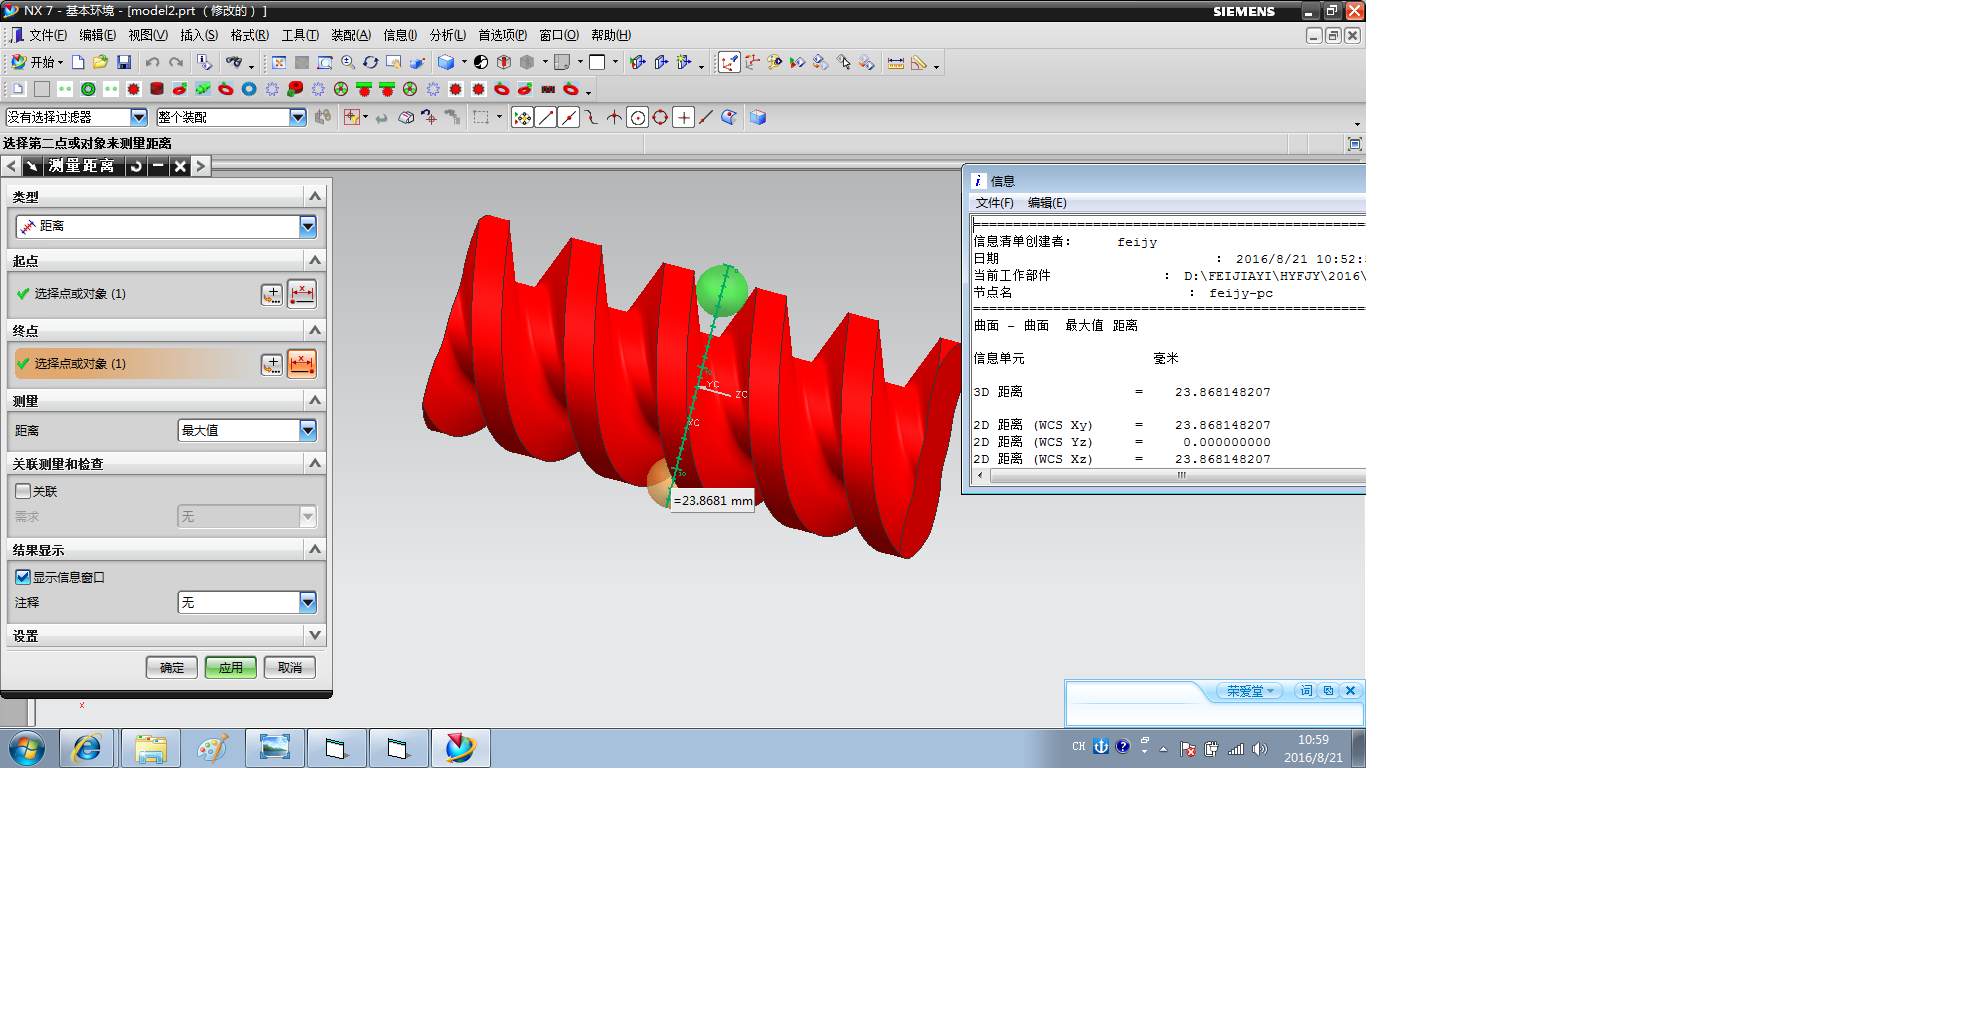Click the Redo arrow icon
This screenshot has width=1984, height=1034.
tap(176, 62)
